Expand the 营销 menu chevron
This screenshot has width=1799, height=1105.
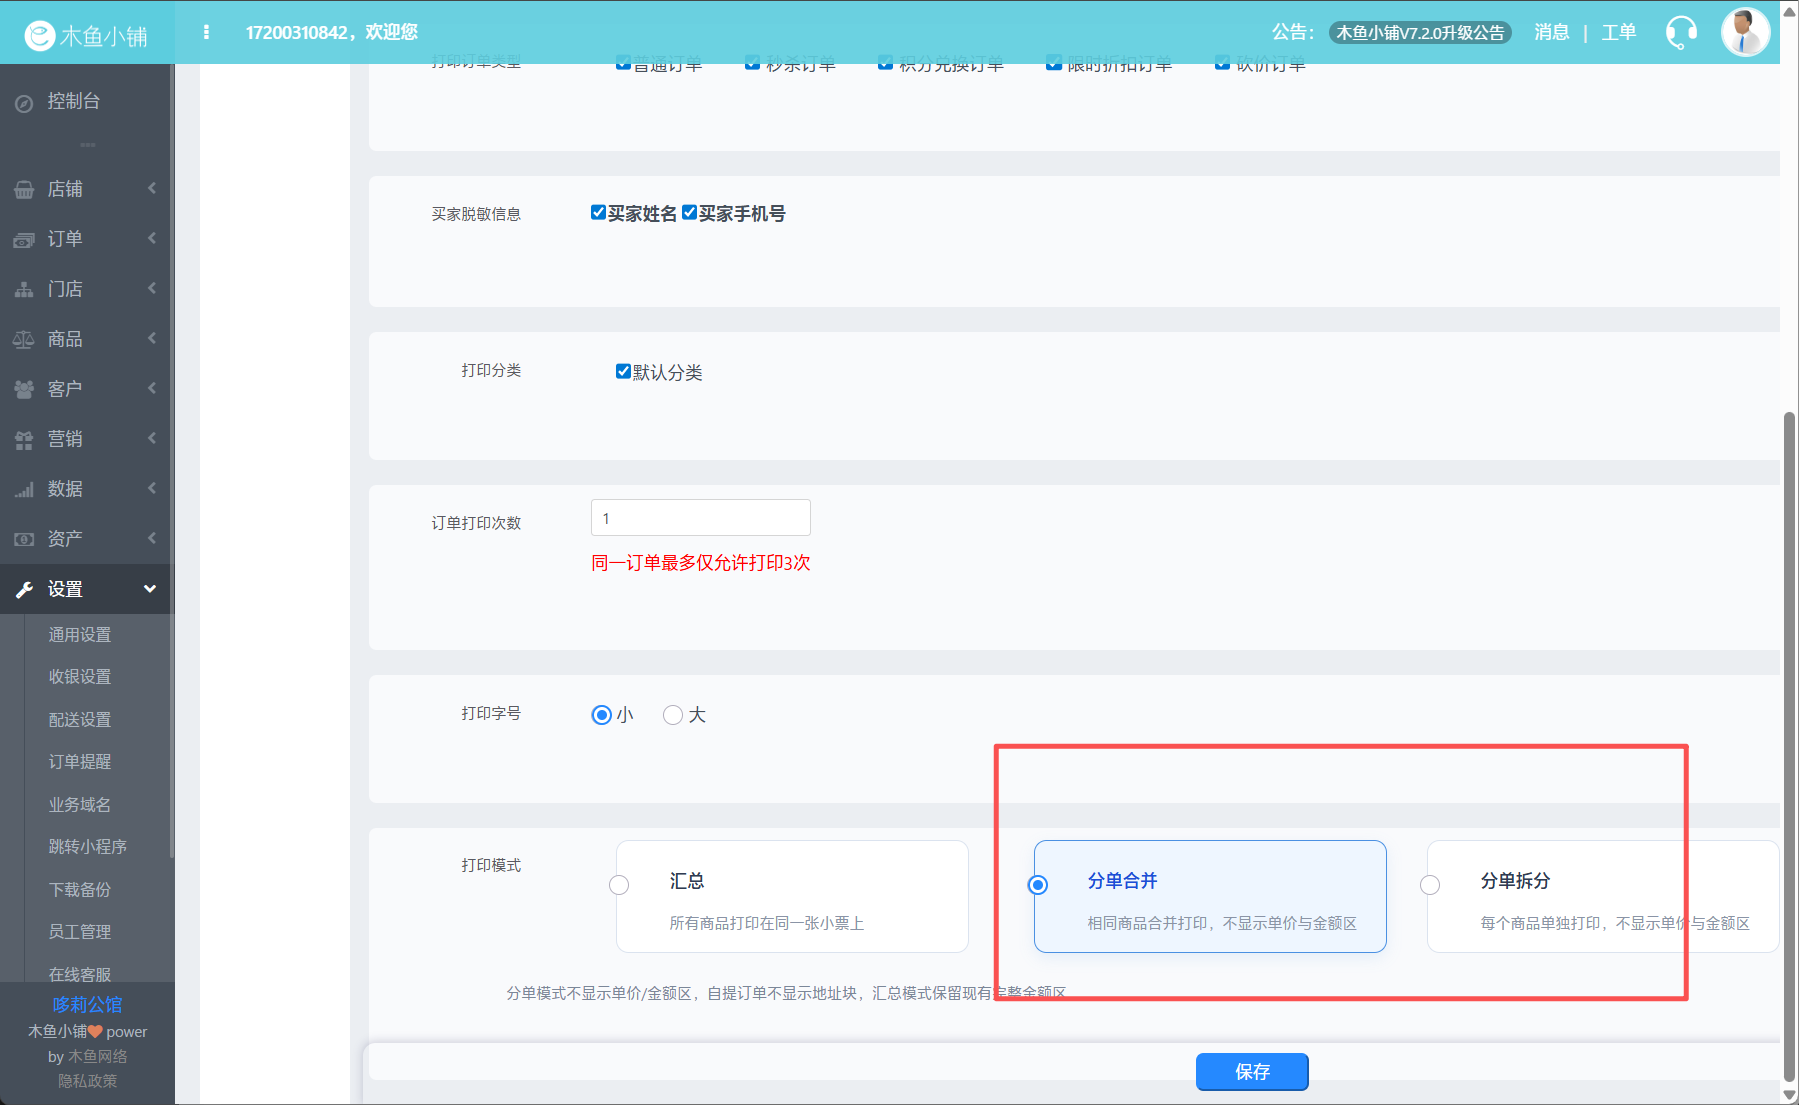tap(152, 438)
